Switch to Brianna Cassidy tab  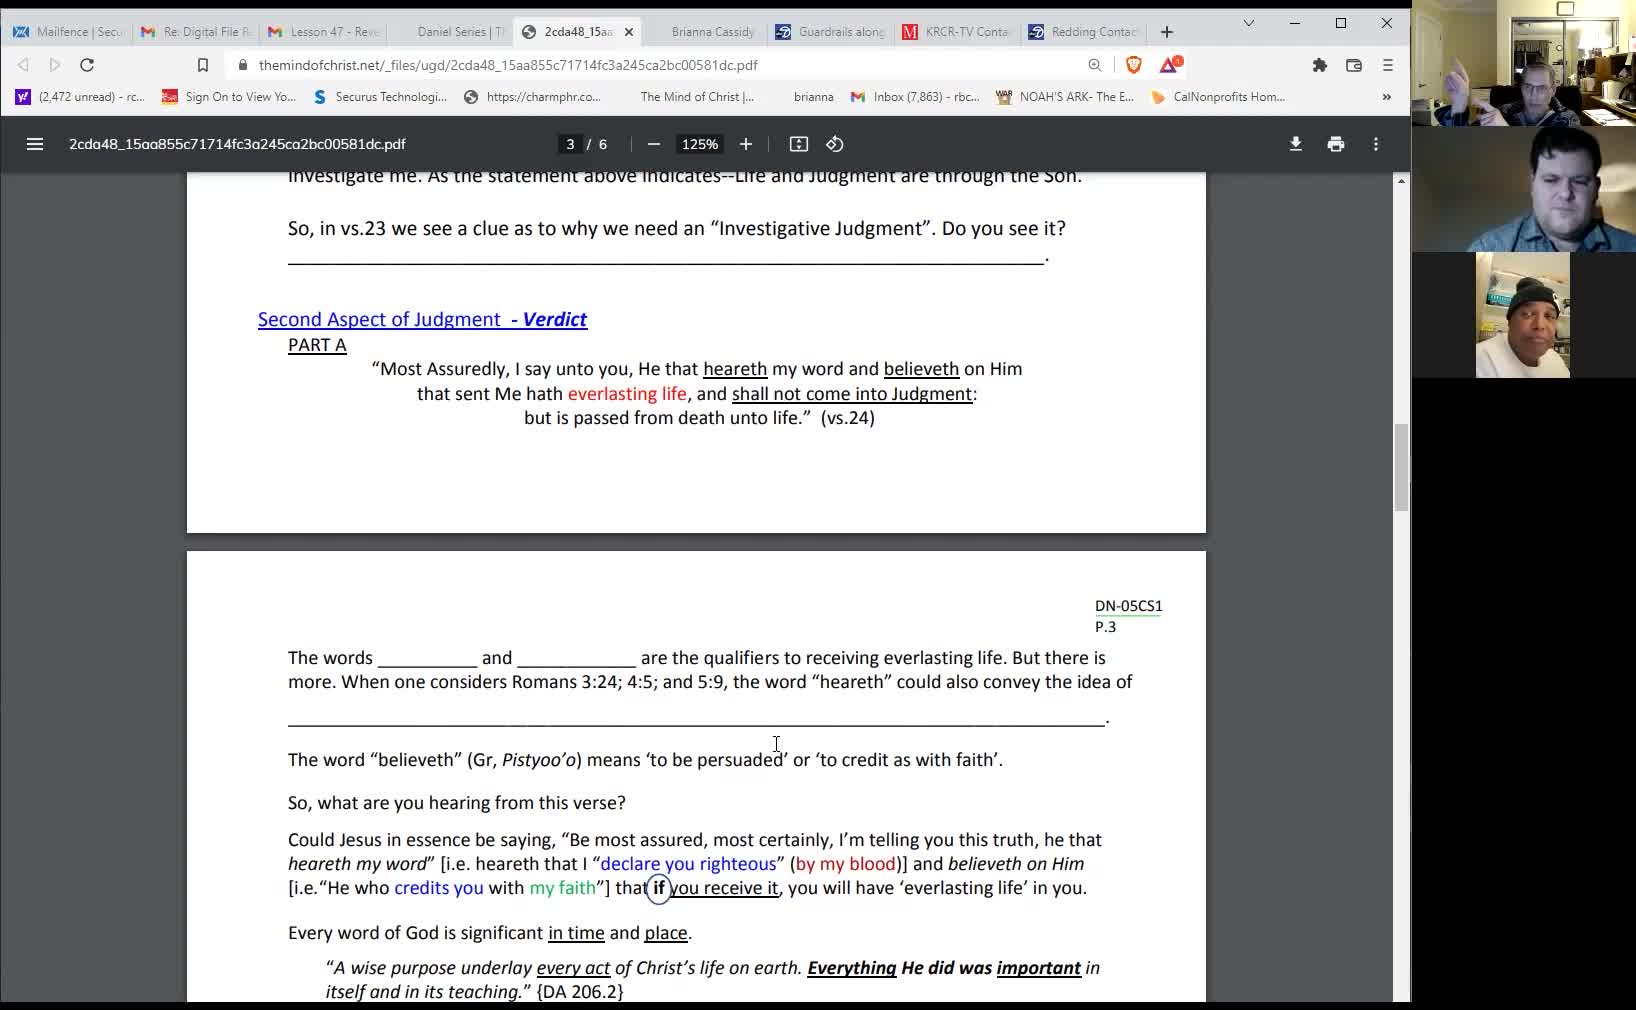[703, 32]
